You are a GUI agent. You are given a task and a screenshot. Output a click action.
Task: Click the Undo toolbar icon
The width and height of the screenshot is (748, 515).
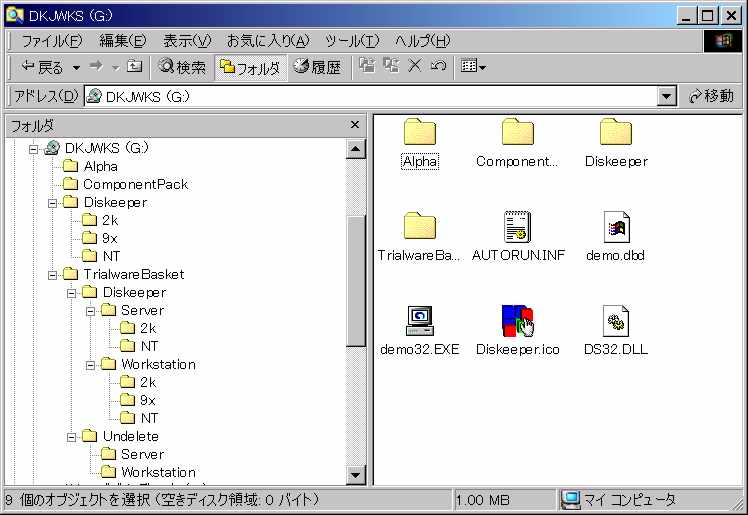[438, 65]
